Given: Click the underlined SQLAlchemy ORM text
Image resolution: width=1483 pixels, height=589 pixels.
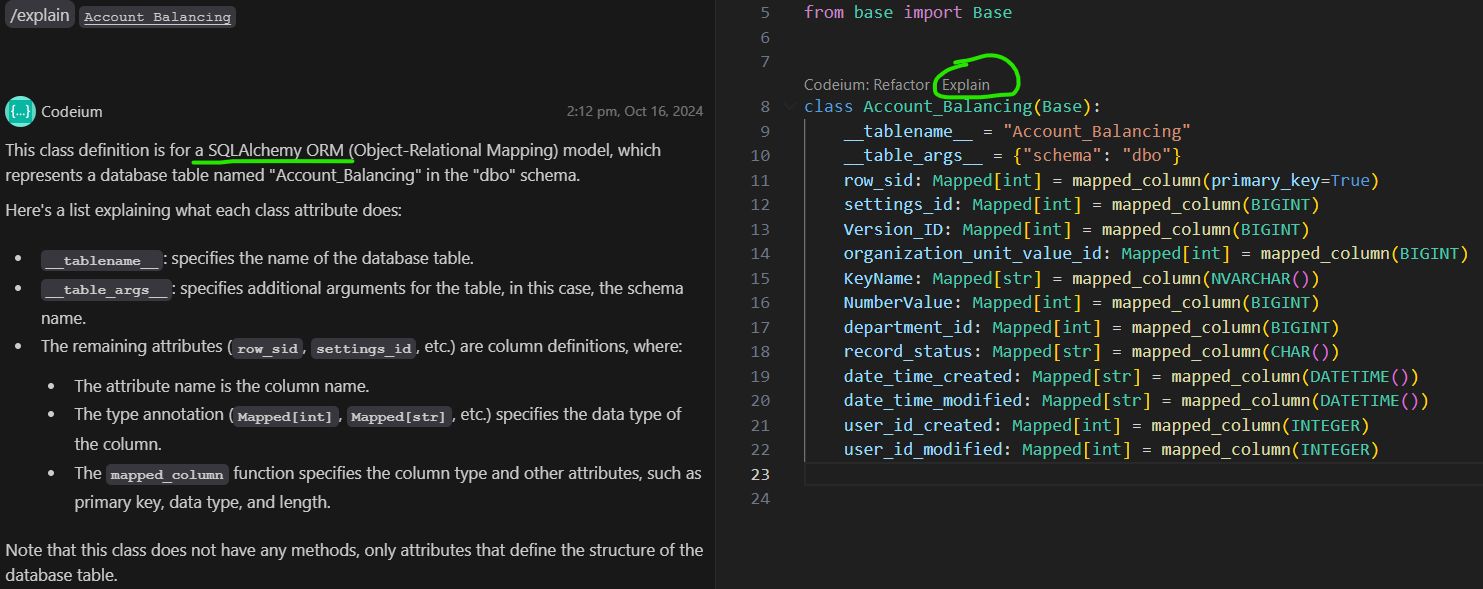Looking at the screenshot, I should tap(272, 150).
